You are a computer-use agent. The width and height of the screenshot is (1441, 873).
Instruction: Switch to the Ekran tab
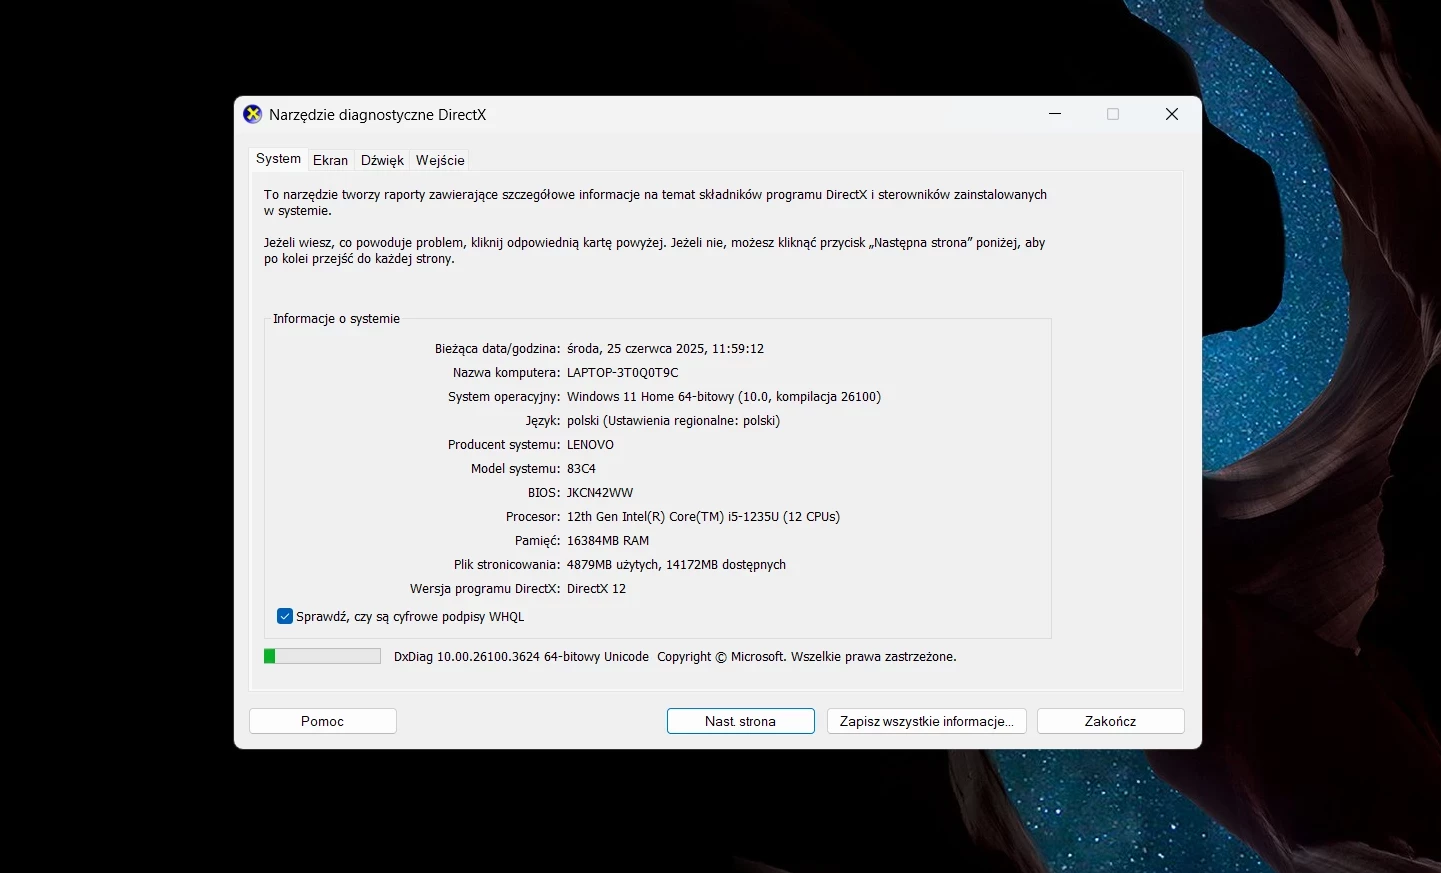pyautogui.click(x=330, y=160)
